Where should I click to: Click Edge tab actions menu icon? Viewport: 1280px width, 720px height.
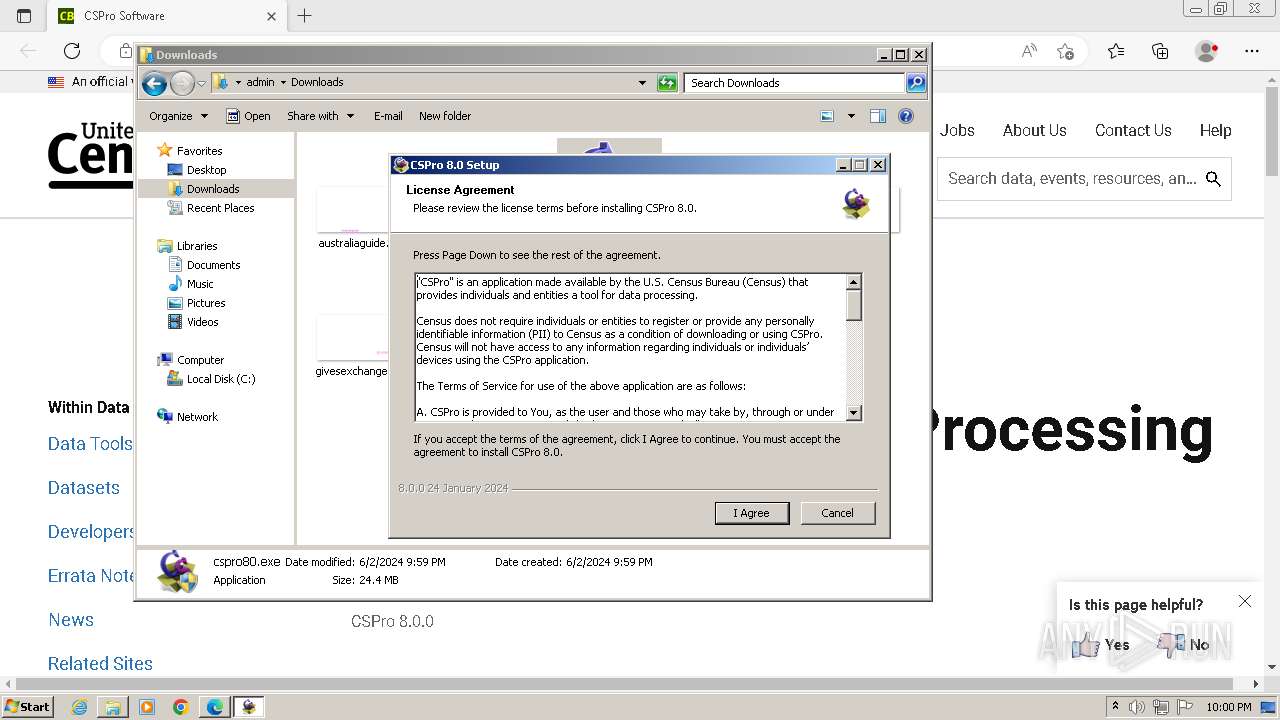click(24, 16)
